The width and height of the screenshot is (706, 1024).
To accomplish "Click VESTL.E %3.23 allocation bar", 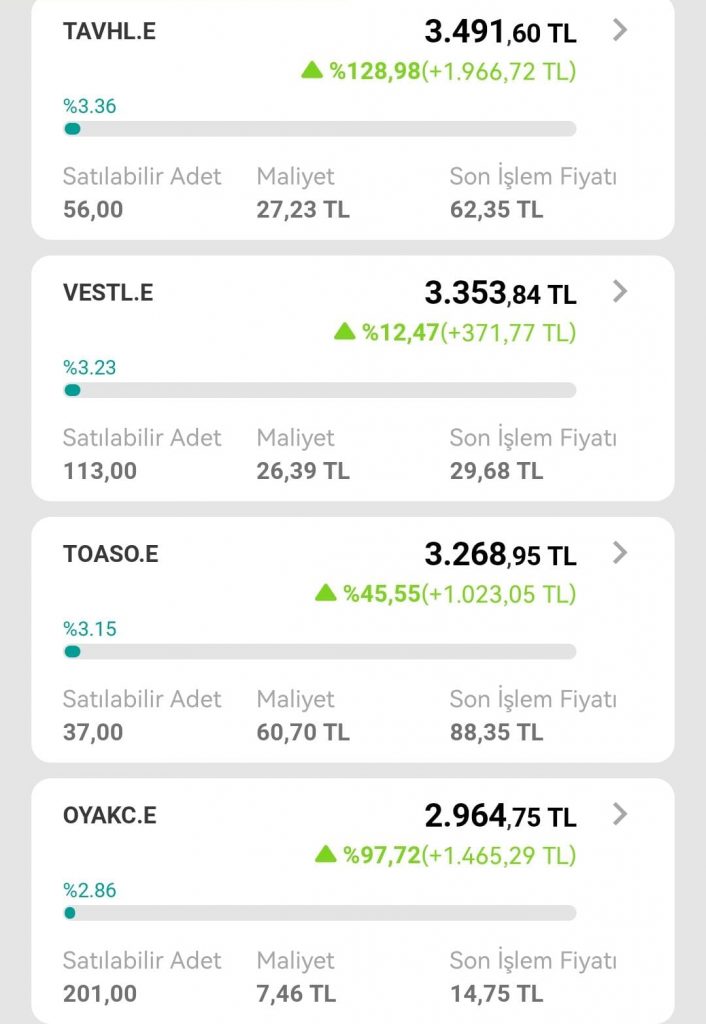I will click(x=319, y=390).
